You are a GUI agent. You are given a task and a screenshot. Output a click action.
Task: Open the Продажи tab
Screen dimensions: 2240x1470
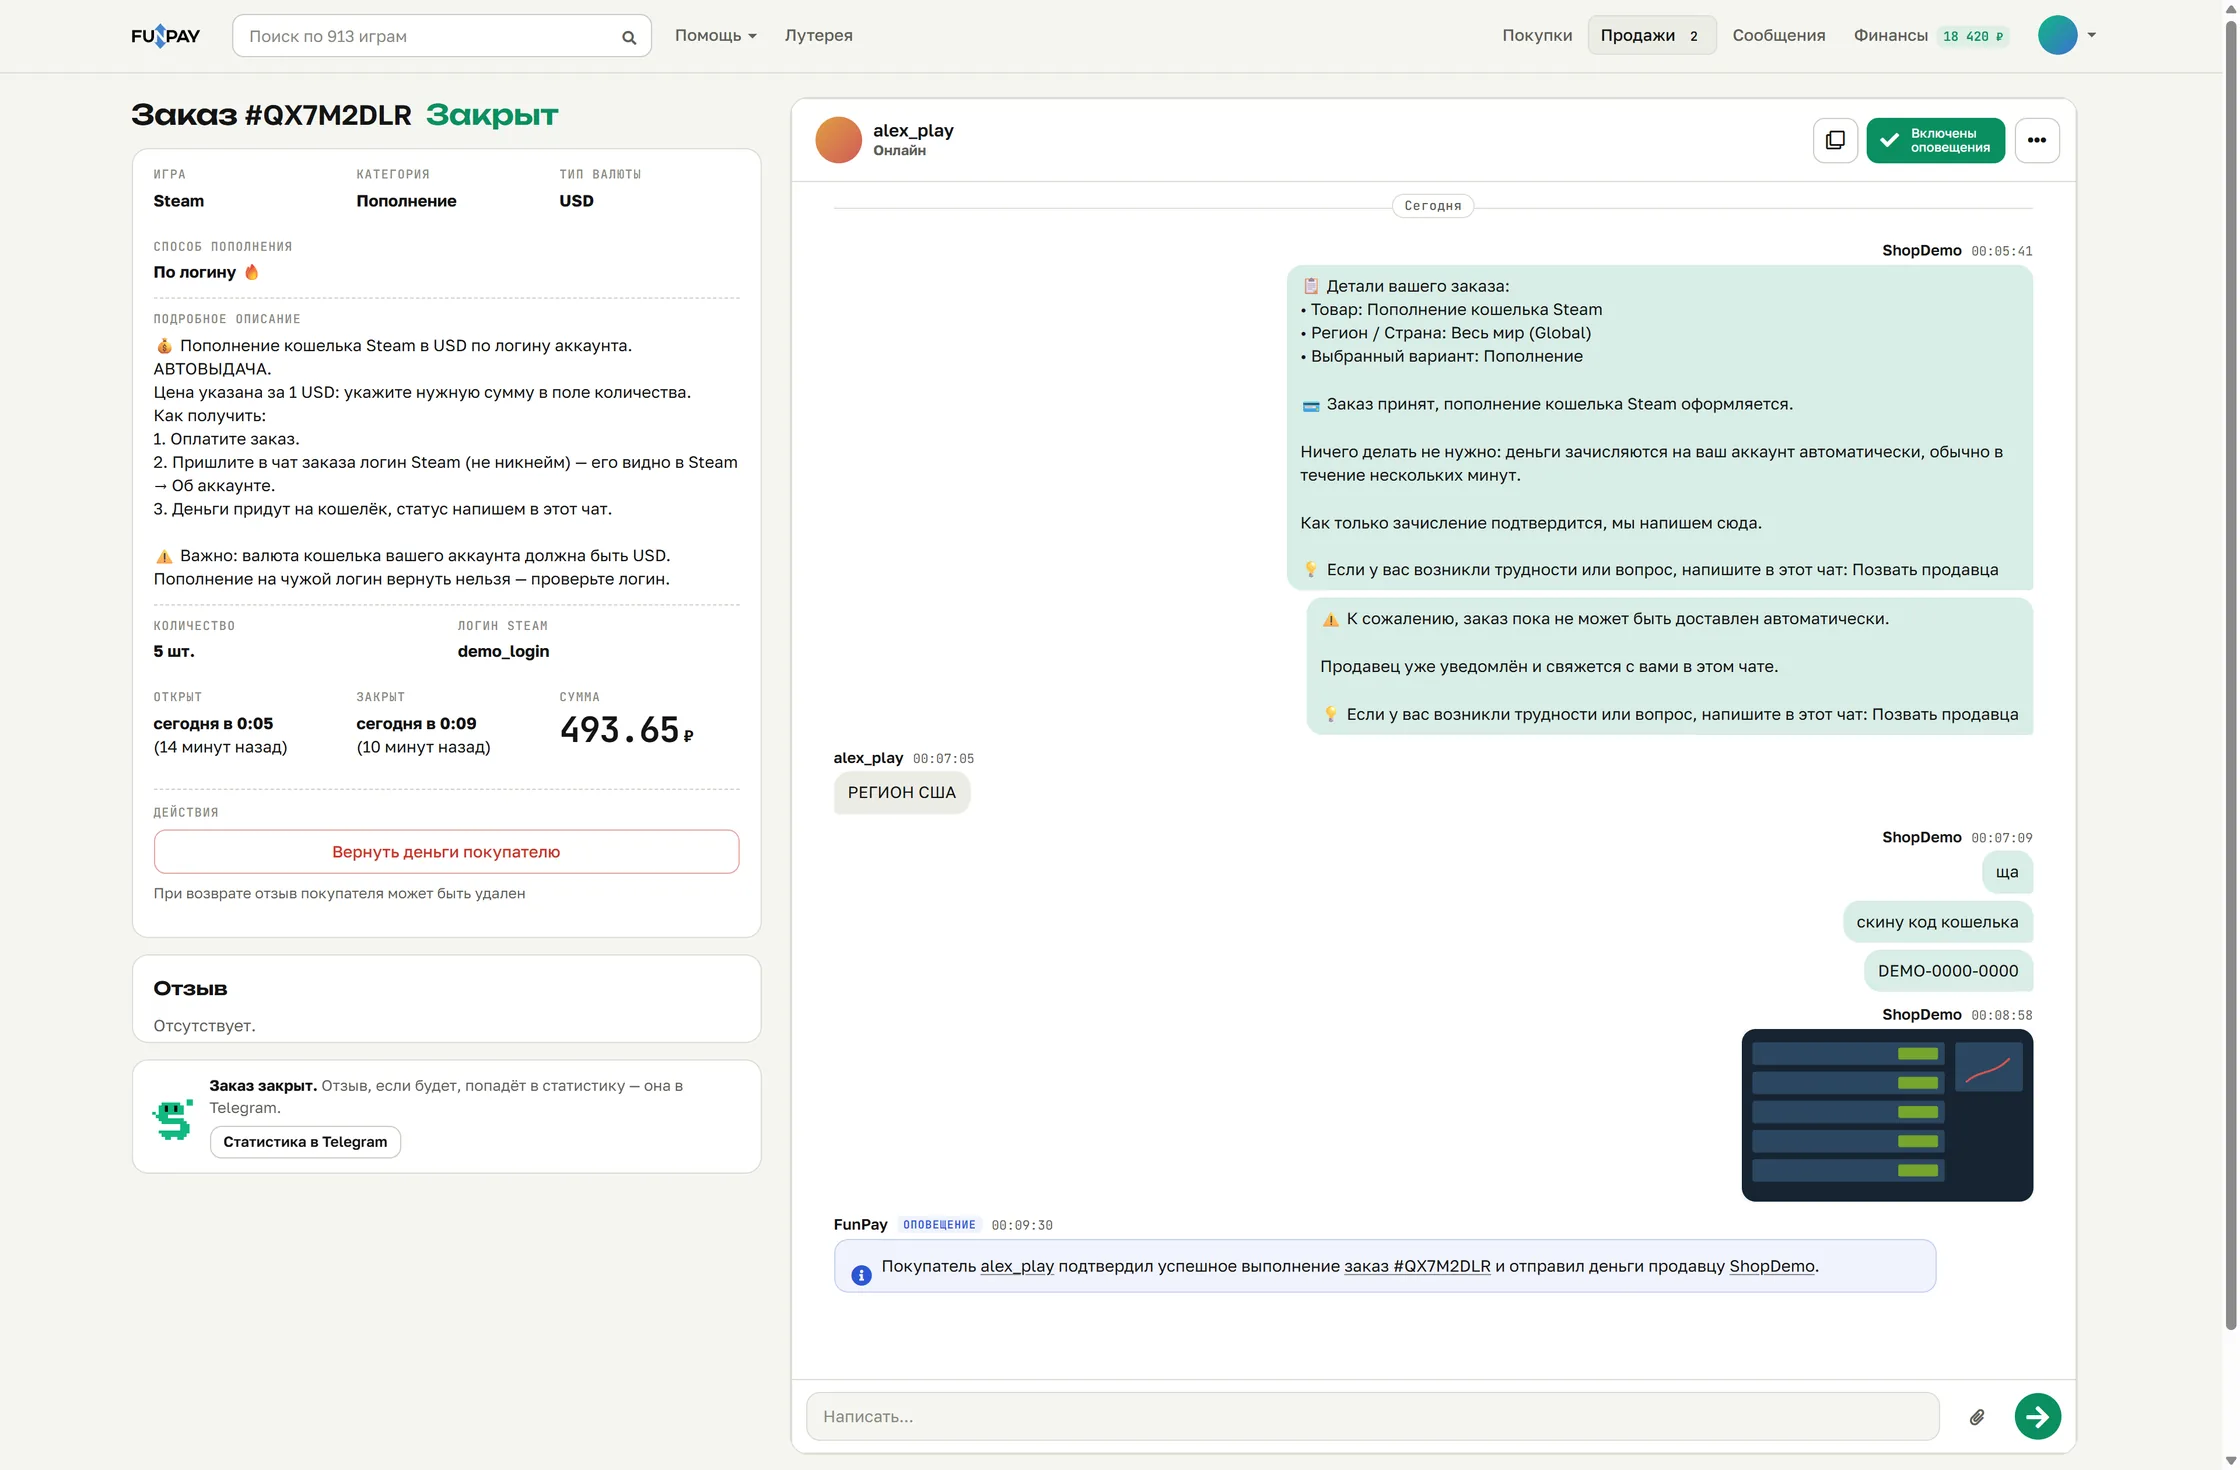click(x=1651, y=36)
